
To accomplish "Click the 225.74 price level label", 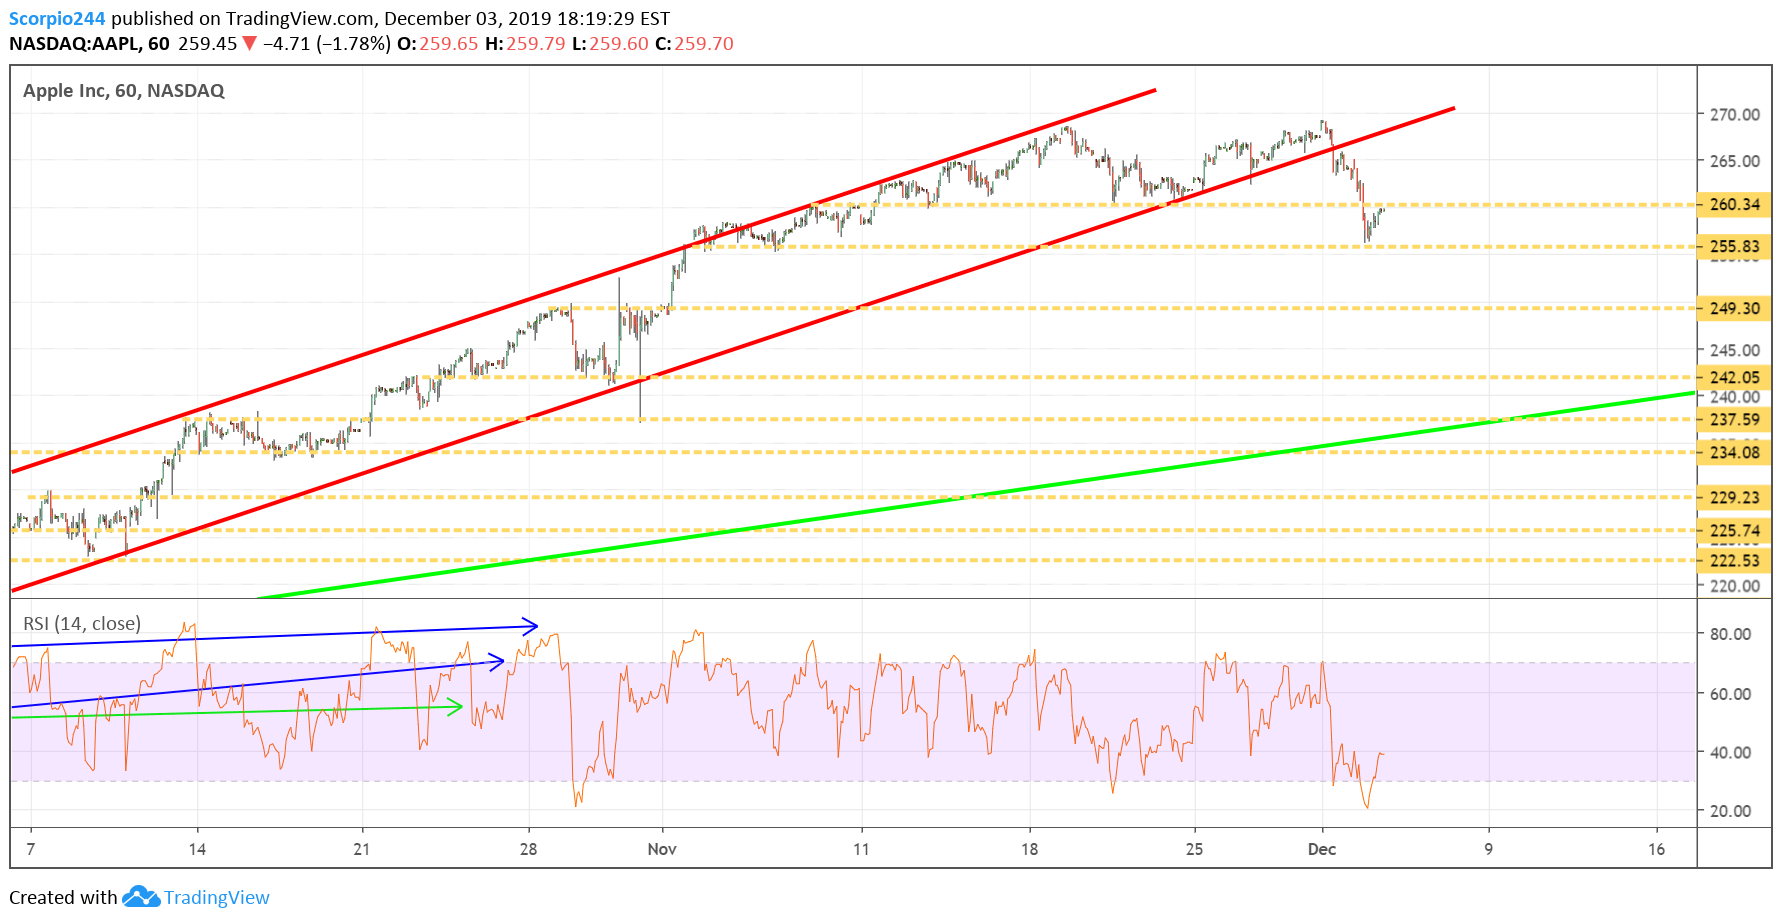I will (x=1734, y=530).
